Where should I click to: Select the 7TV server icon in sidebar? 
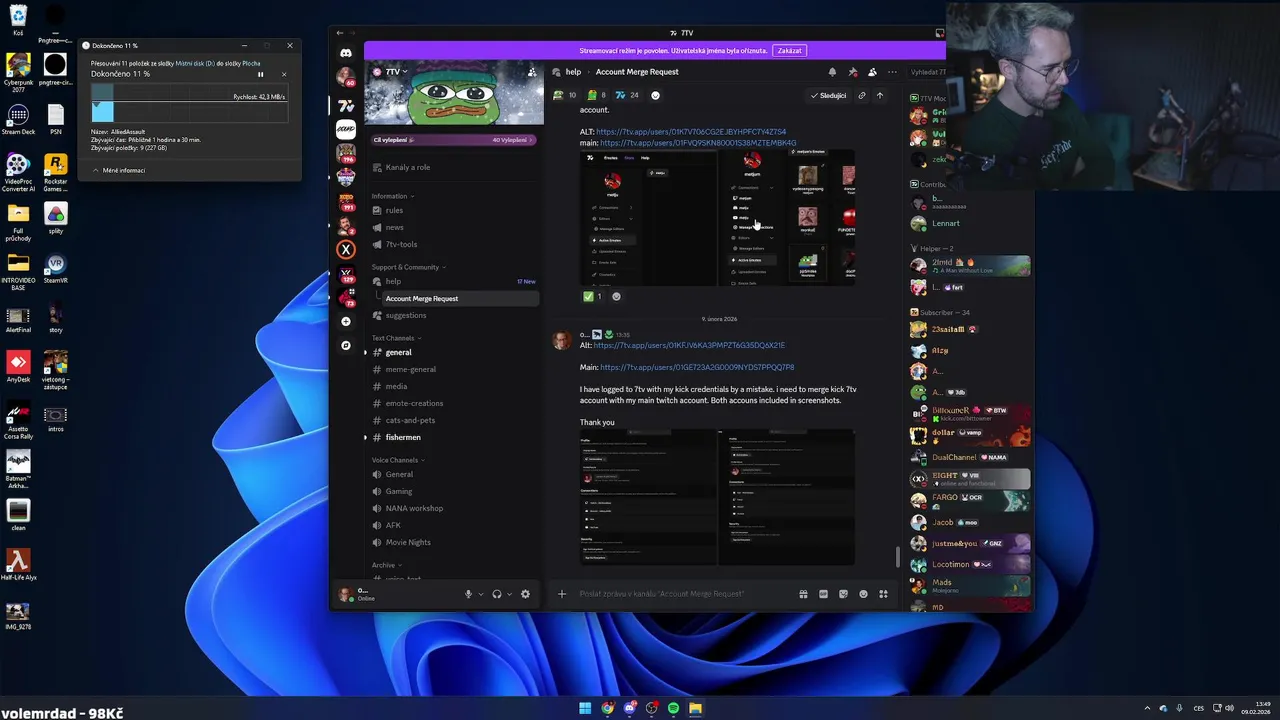(x=346, y=105)
